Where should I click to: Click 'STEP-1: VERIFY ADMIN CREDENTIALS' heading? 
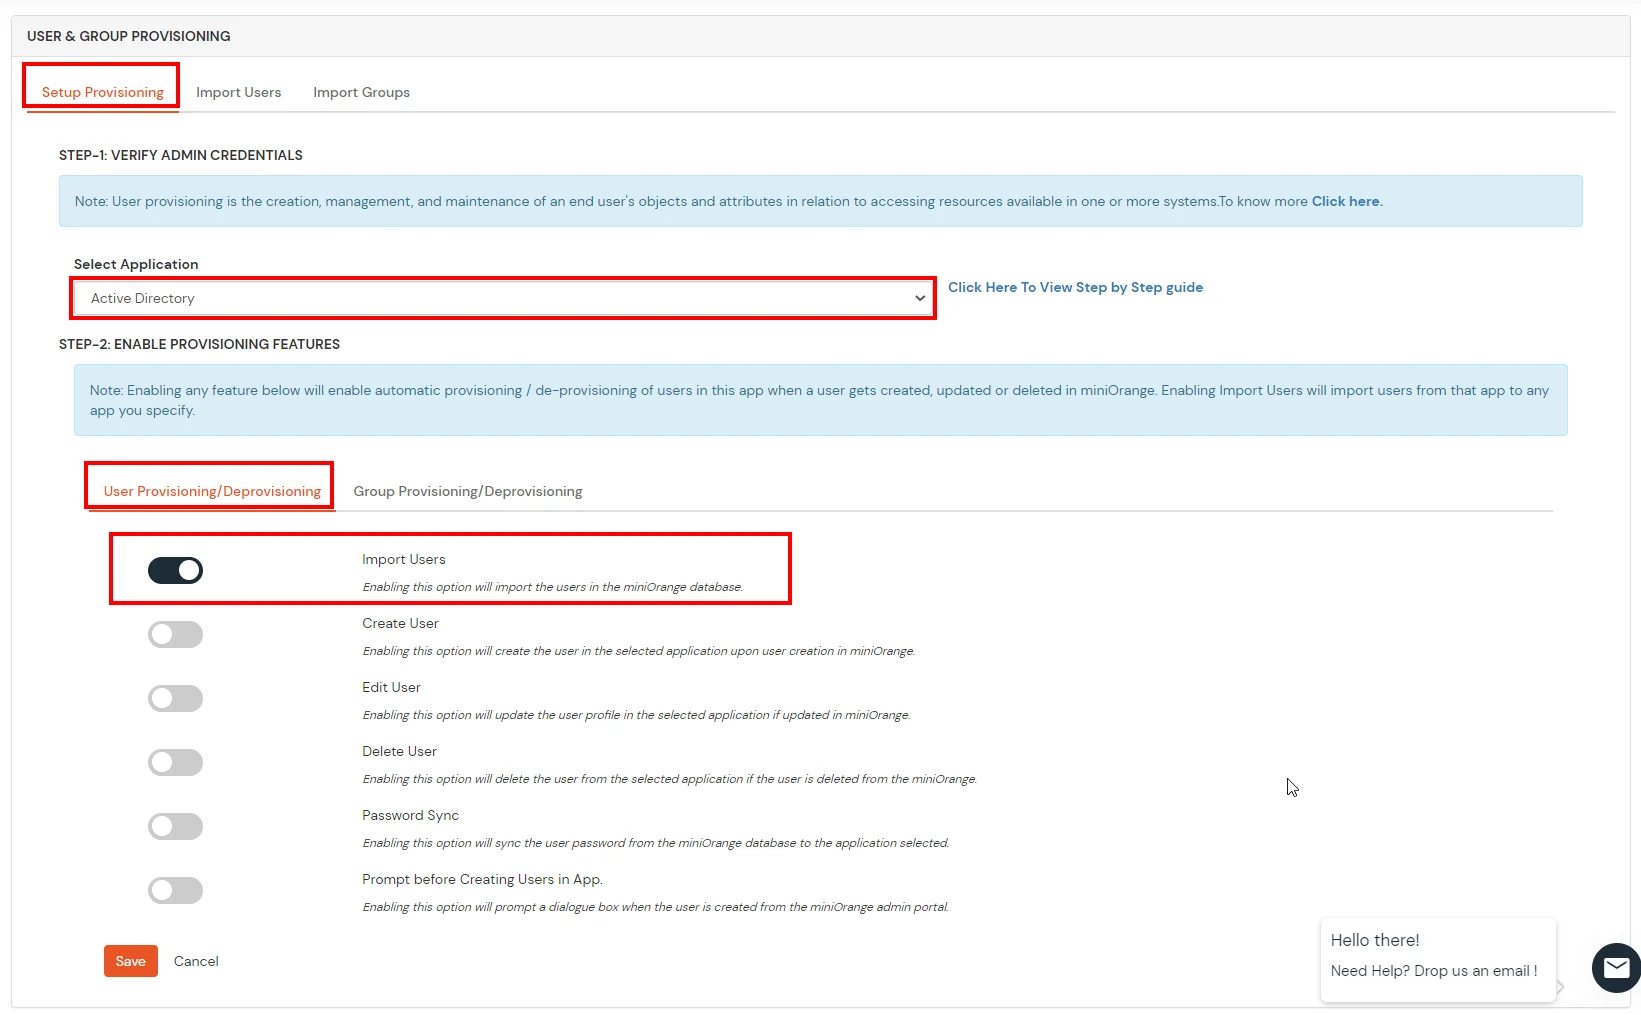coord(181,155)
